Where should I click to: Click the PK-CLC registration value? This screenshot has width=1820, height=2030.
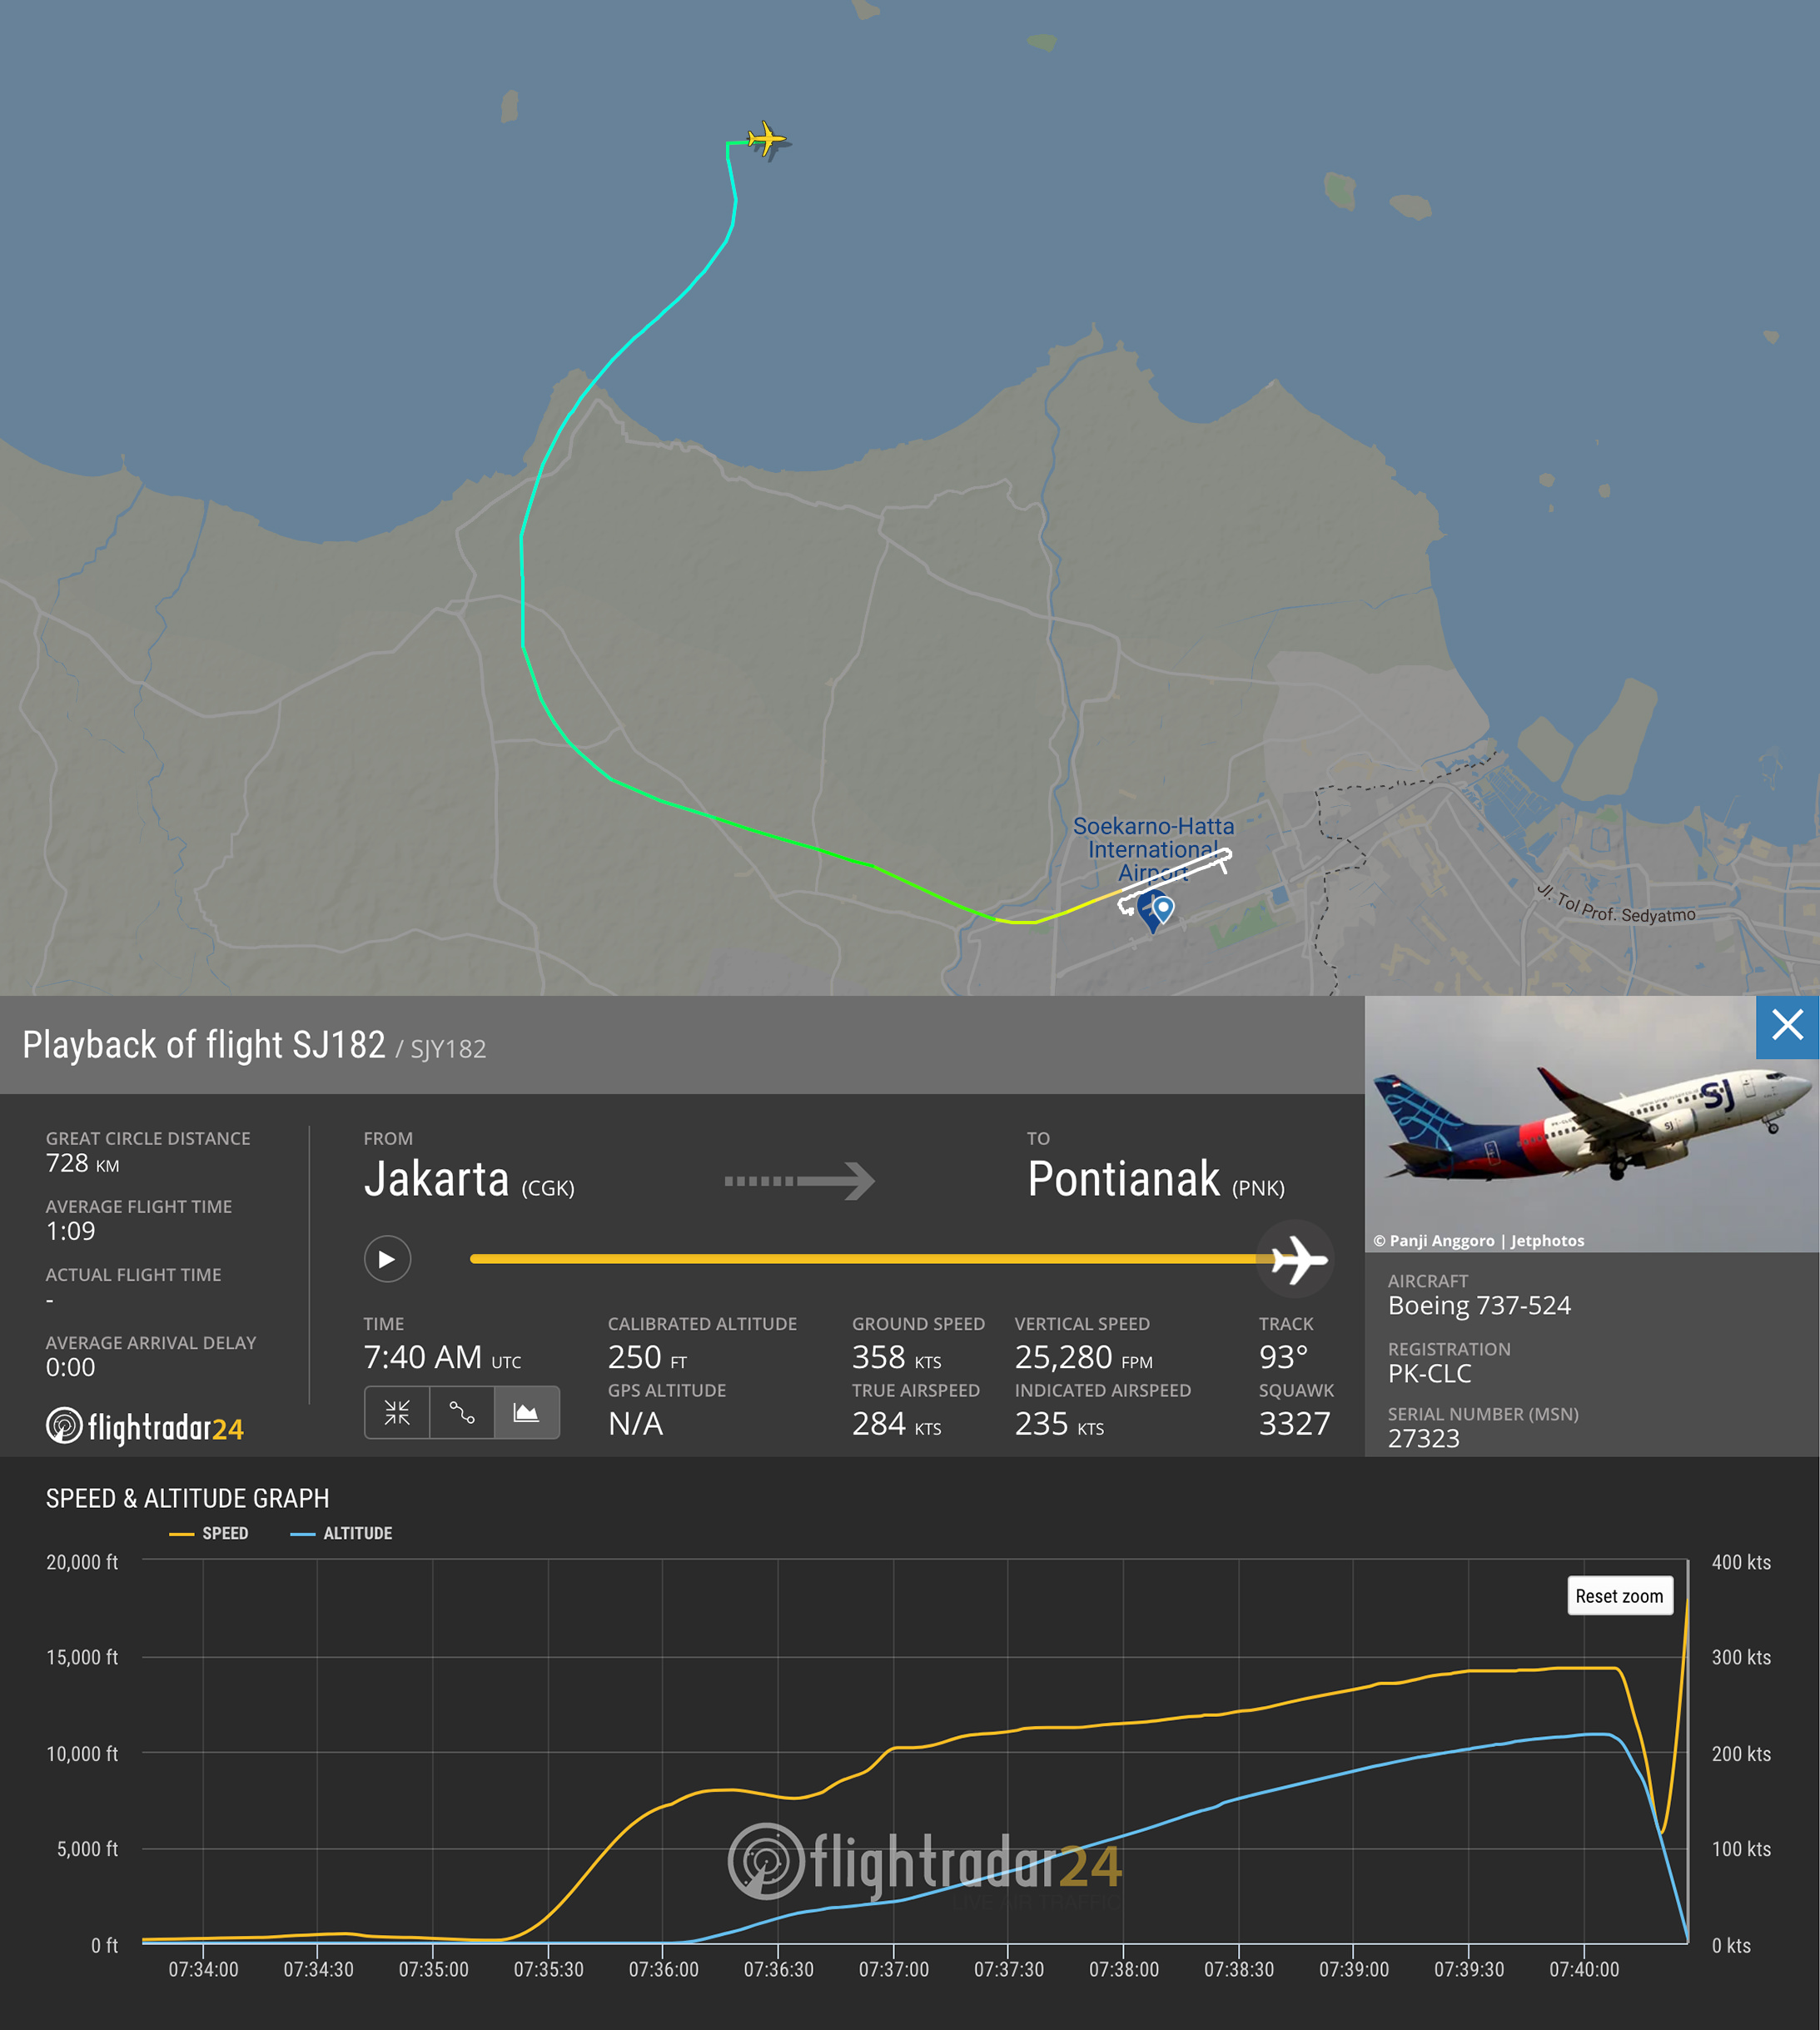1429,1373
